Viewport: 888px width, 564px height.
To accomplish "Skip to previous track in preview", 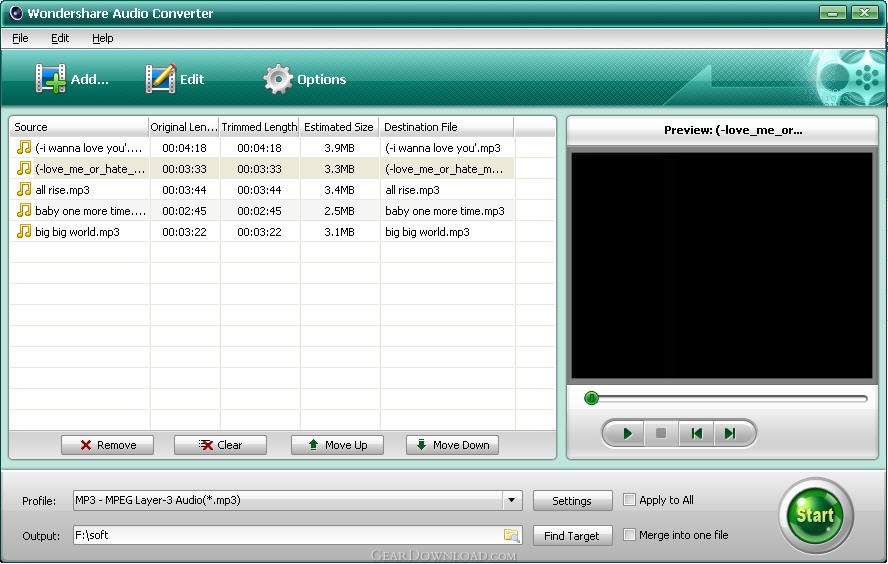I will [x=696, y=433].
